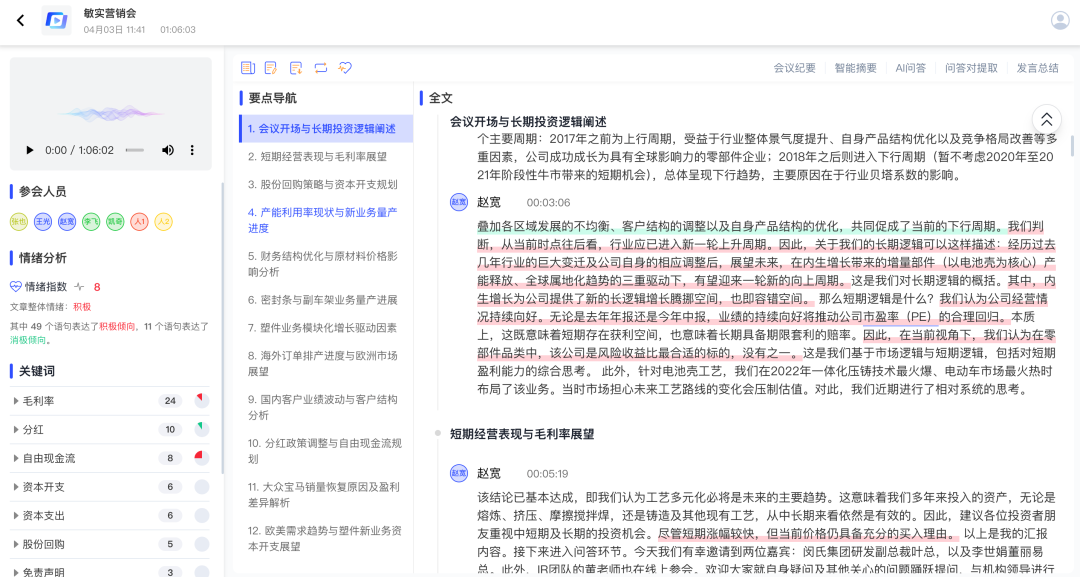Click the edit note pencil icon

(271, 68)
